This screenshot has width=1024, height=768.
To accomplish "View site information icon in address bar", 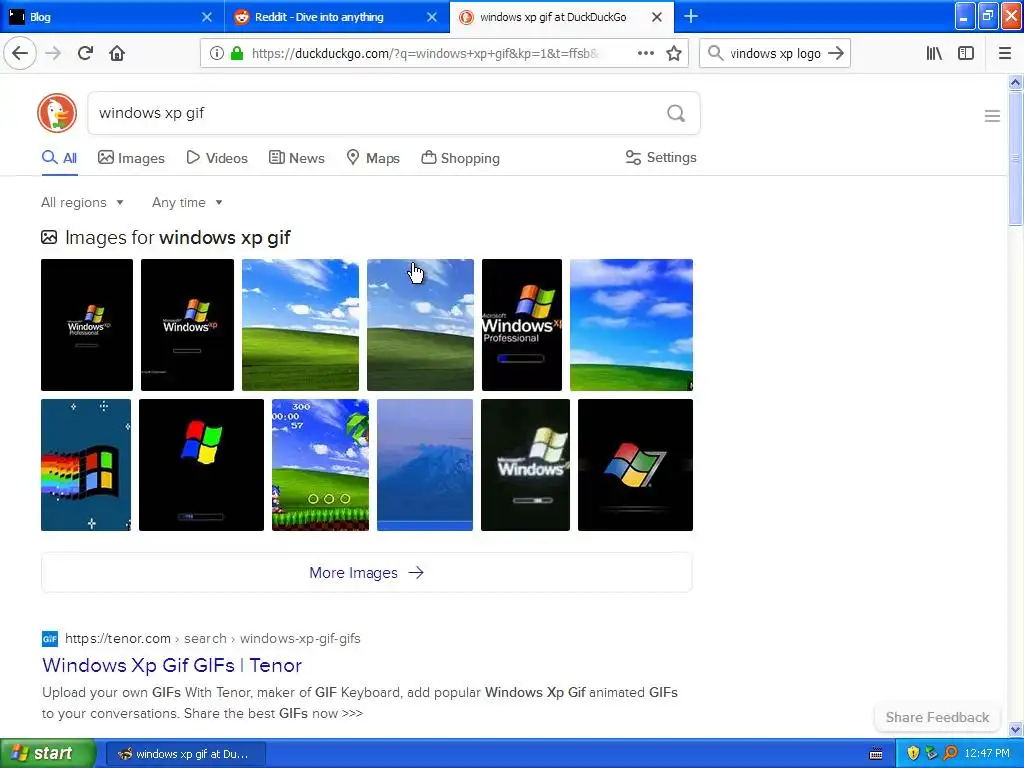I will pos(217,54).
